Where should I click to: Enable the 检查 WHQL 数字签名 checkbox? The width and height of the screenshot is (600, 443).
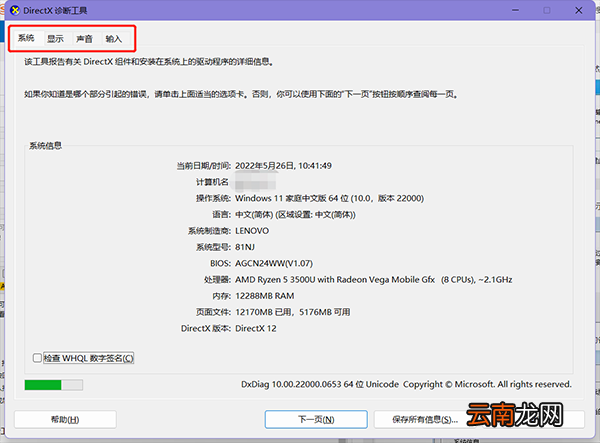tap(37, 358)
